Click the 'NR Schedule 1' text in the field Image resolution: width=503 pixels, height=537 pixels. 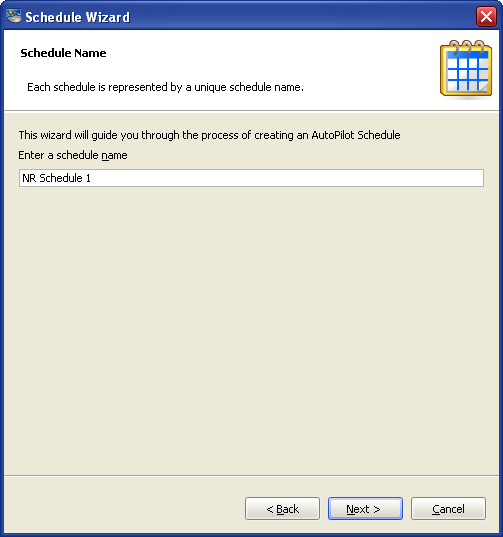tap(56, 178)
